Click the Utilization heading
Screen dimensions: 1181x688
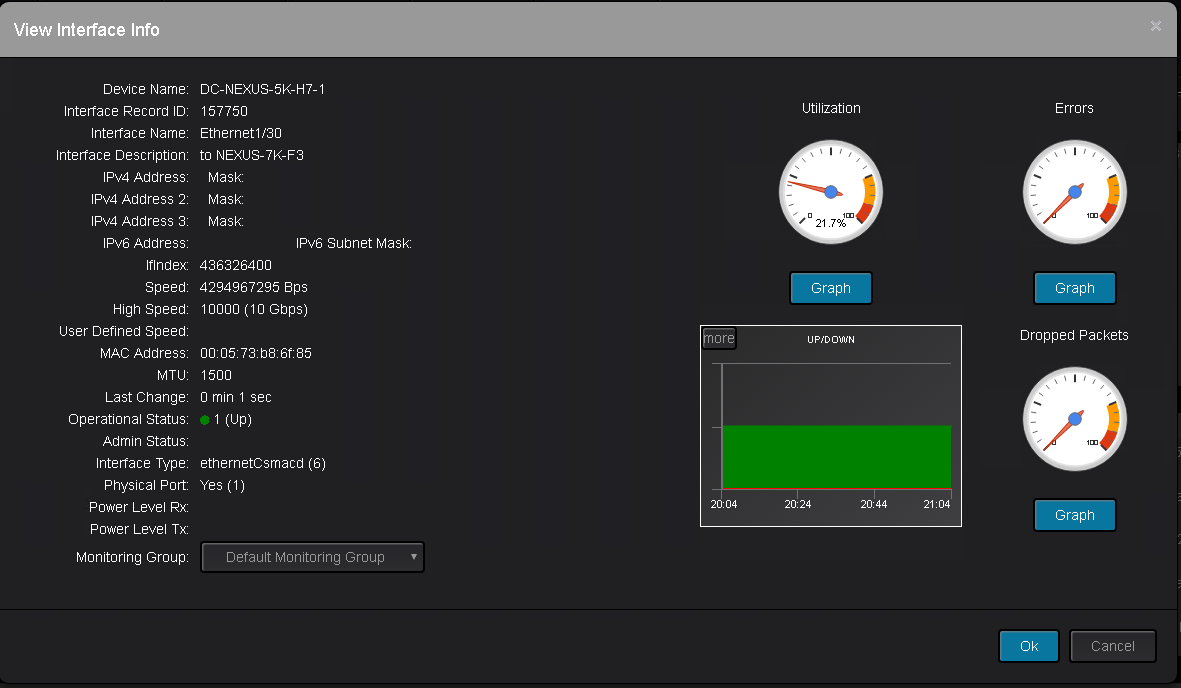pos(831,109)
